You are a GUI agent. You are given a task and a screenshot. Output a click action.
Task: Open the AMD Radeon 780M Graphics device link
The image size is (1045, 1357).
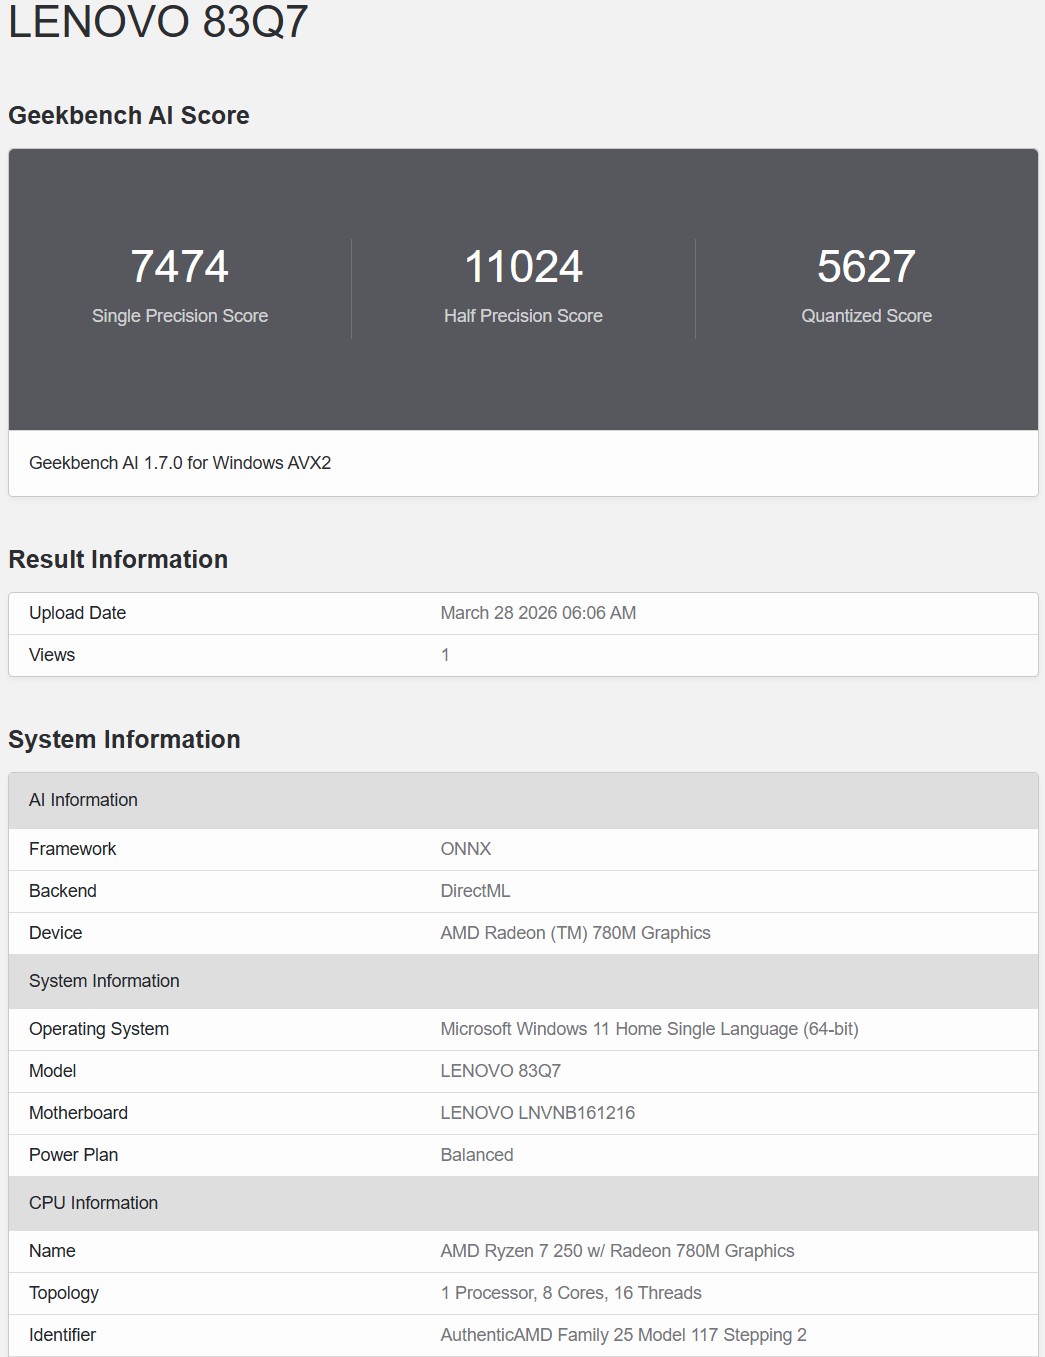tap(576, 933)
